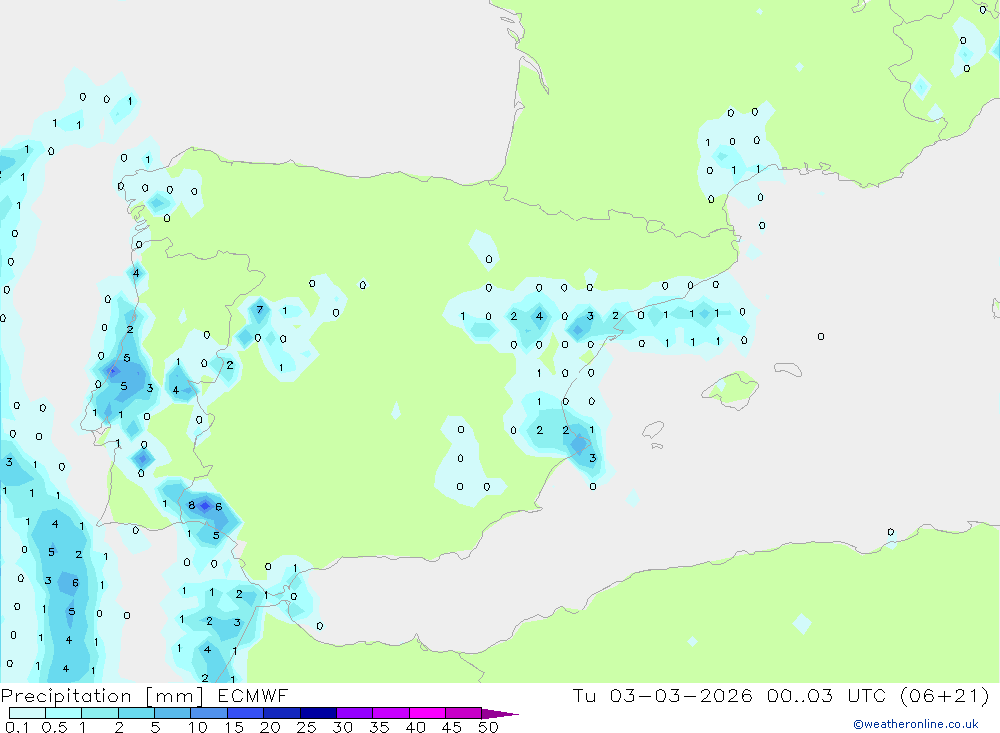Viewport: 1000px width, 733px height.
Task: Click the '[mm]' unit label
Action: tap(175, 696)
